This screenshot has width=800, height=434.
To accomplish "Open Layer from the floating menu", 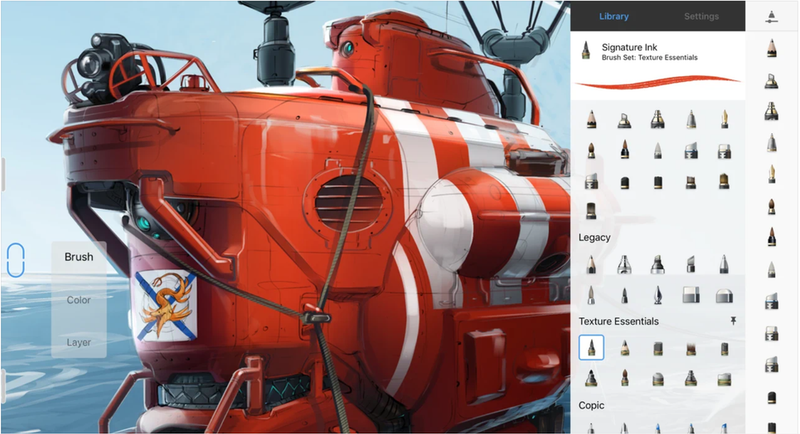I will (79, 342).
